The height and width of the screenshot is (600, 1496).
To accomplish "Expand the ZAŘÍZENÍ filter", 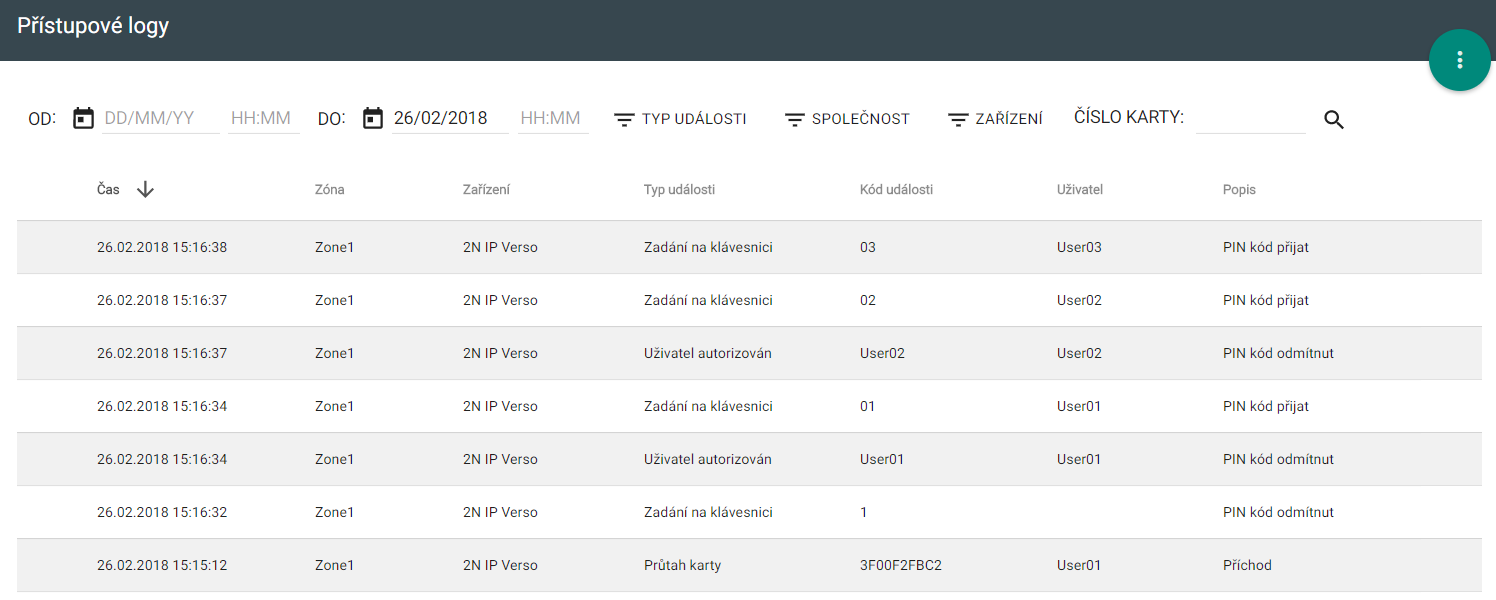I will (x=995, y=119).
